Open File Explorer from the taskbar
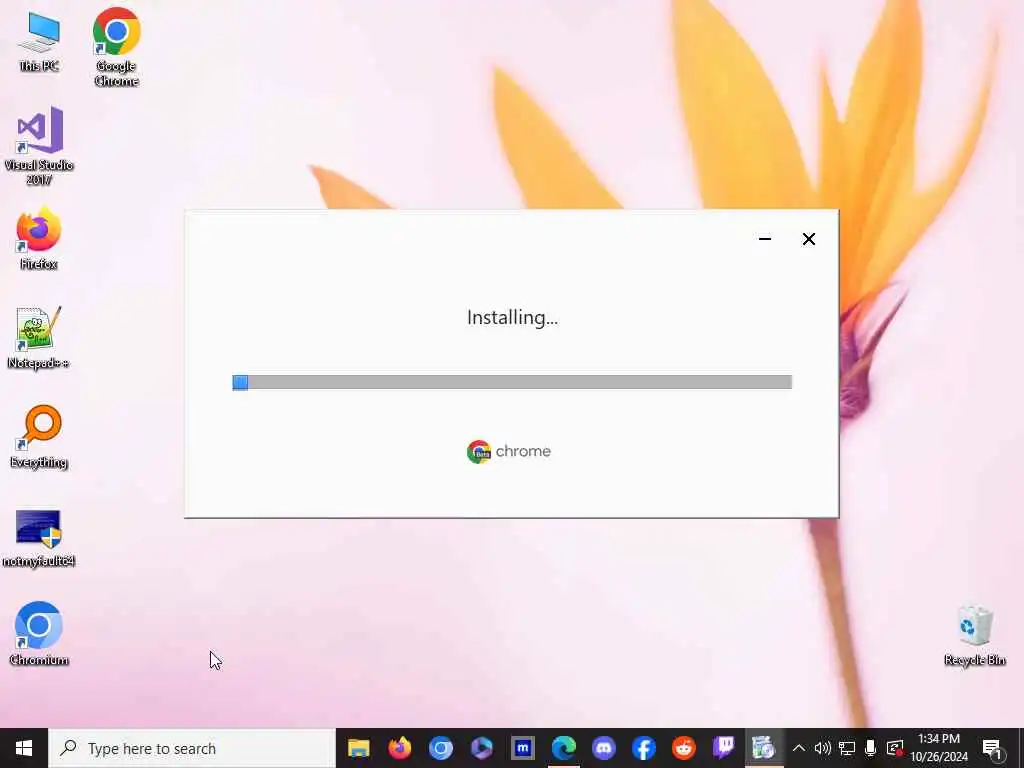 click(x=359, y=748)
